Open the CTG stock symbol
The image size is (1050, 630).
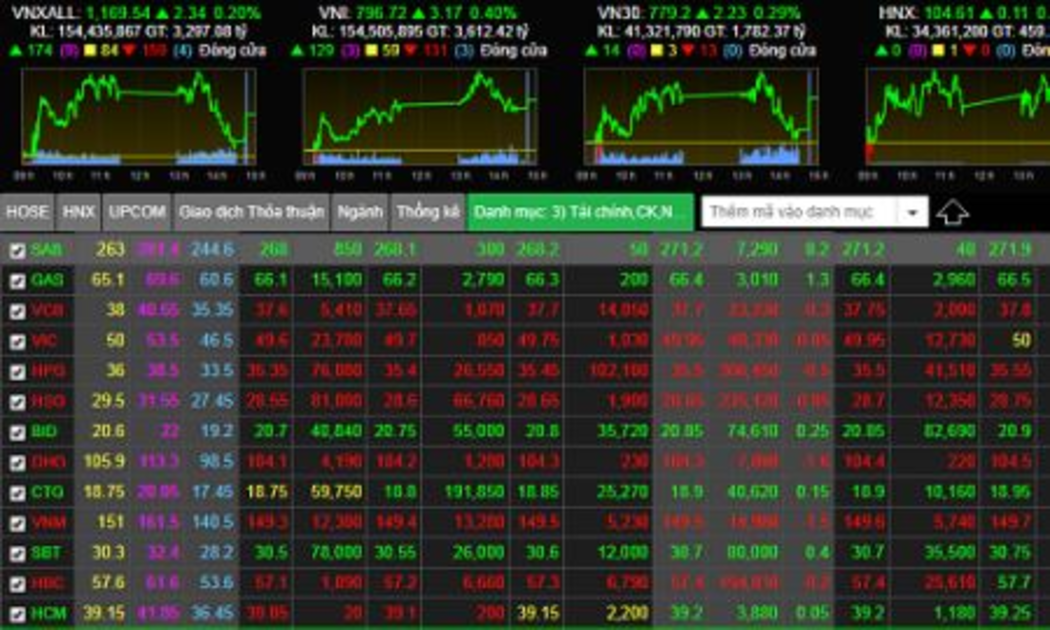pyautogui.click(x=46, y=492)
